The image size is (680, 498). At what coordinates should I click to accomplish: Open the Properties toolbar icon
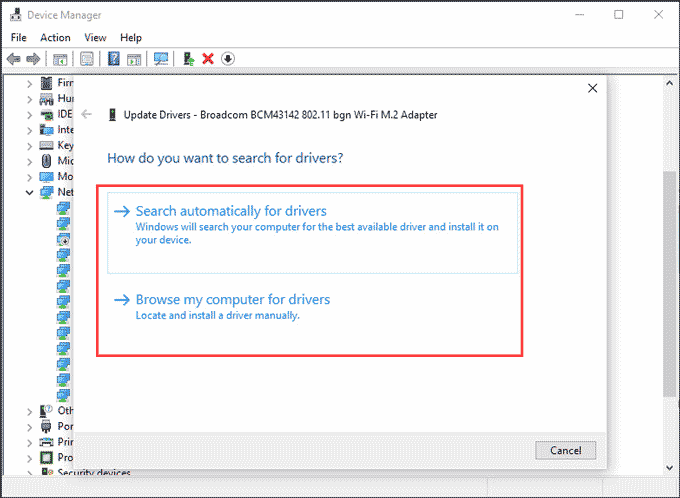click(x=87, y=59)
